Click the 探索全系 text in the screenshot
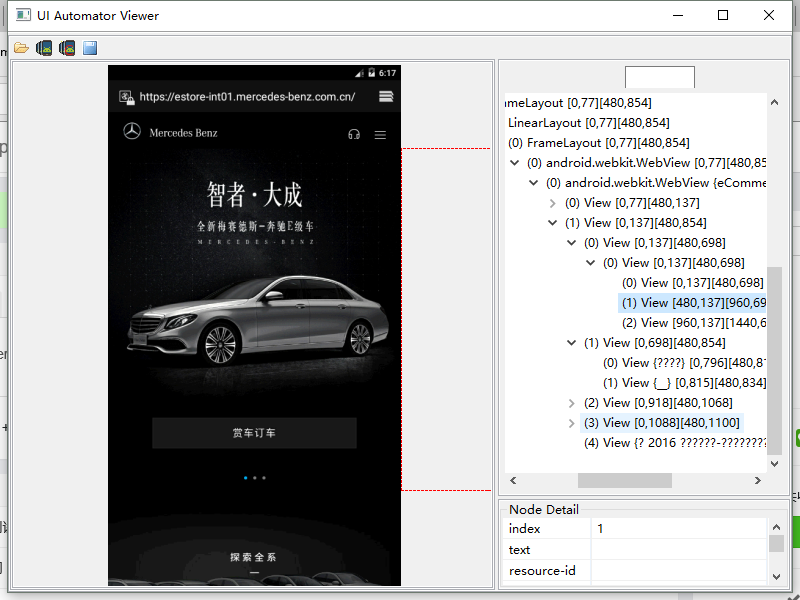Viewport: 800px width, 600px height. pyautogui.click(x=253, y=557)
